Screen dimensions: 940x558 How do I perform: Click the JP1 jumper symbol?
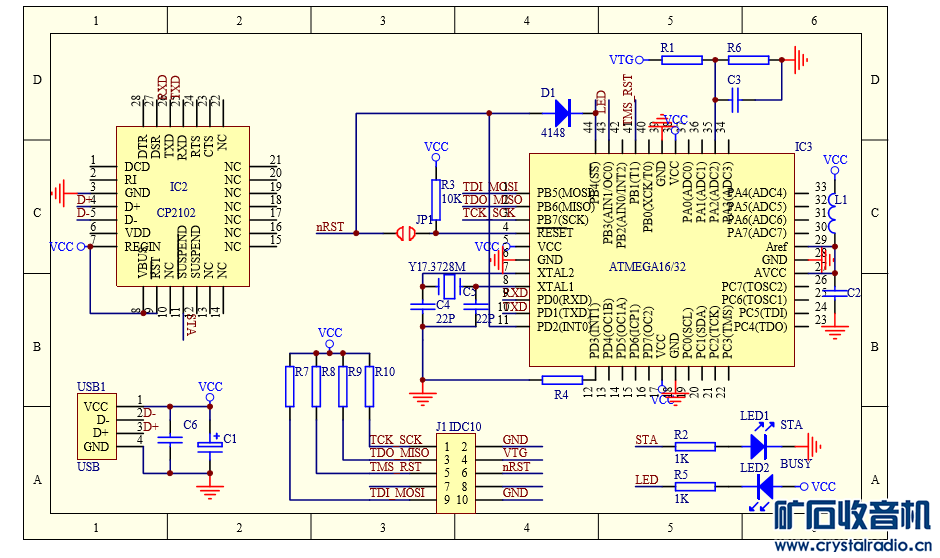pyautogui.click(x=406, y=233)
